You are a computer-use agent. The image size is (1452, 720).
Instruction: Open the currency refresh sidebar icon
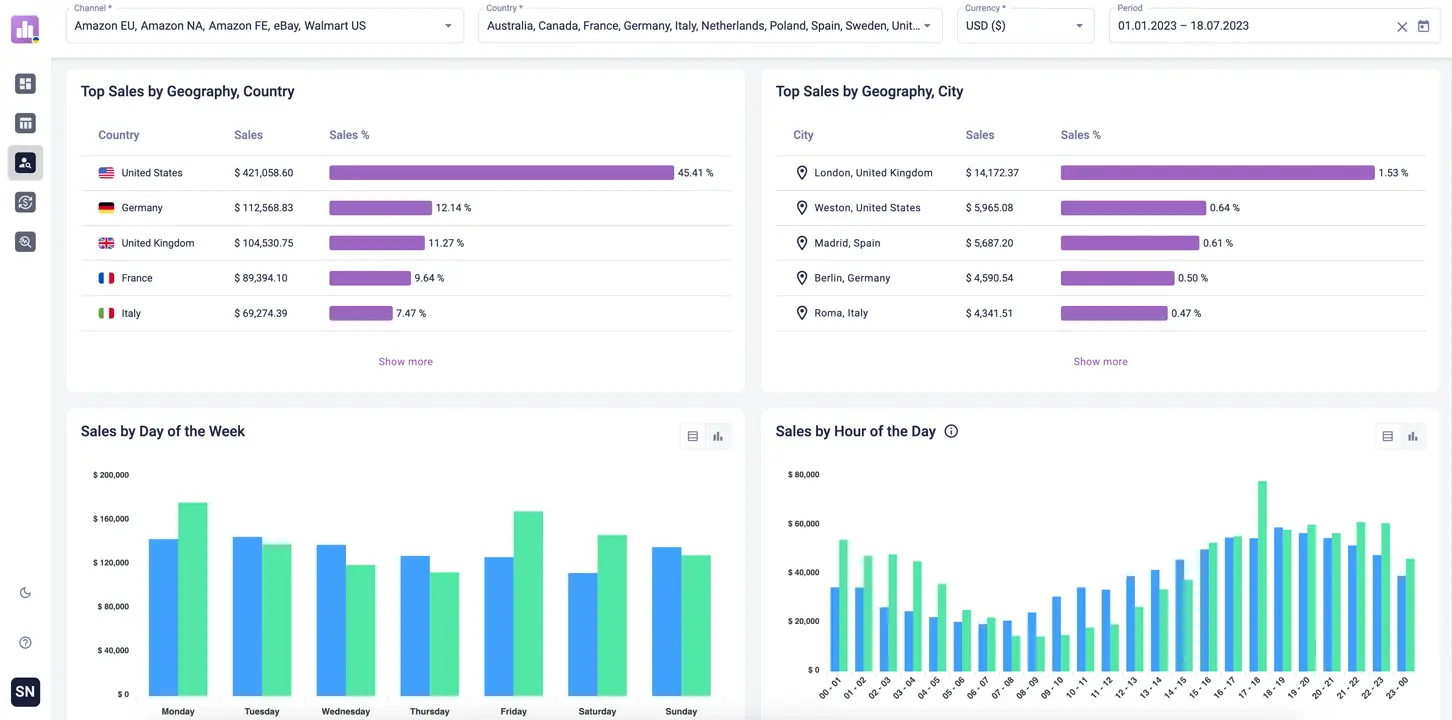[25, 202]
